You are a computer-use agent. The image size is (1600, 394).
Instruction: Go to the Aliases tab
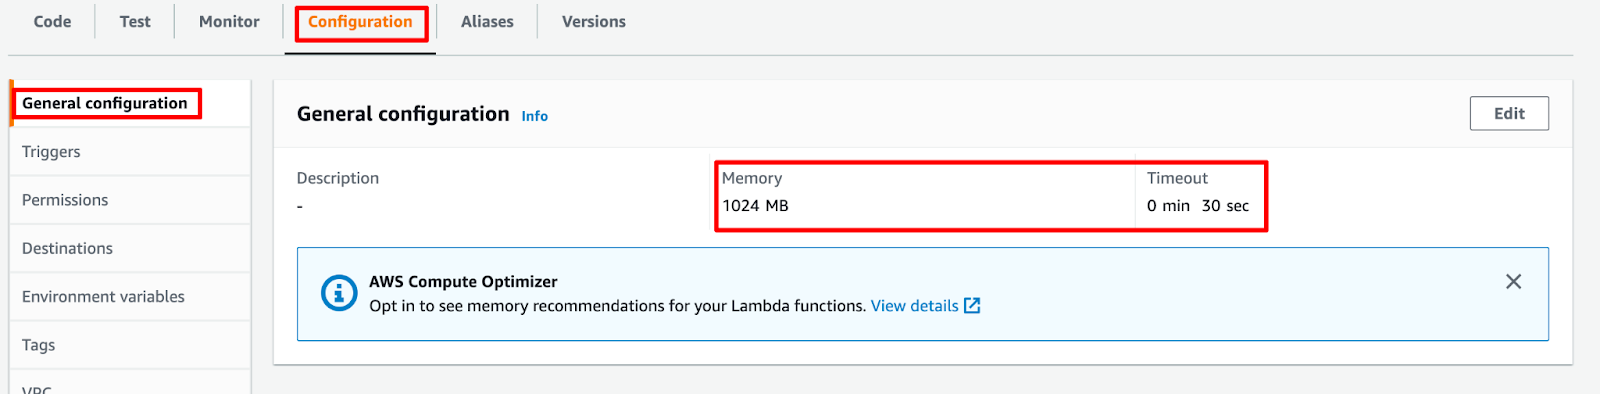[487, 21]
